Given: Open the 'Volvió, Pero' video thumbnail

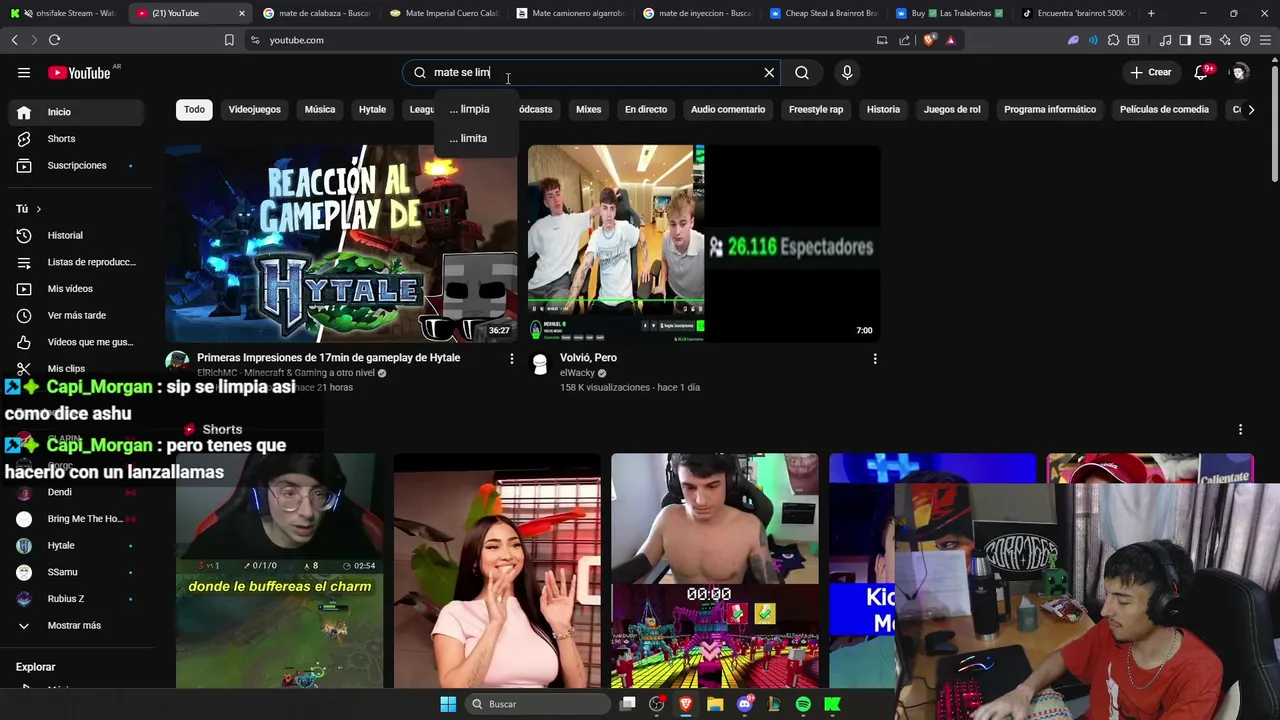Looking at the screenshot, I should pyautogui.click(x=704, y=244).
